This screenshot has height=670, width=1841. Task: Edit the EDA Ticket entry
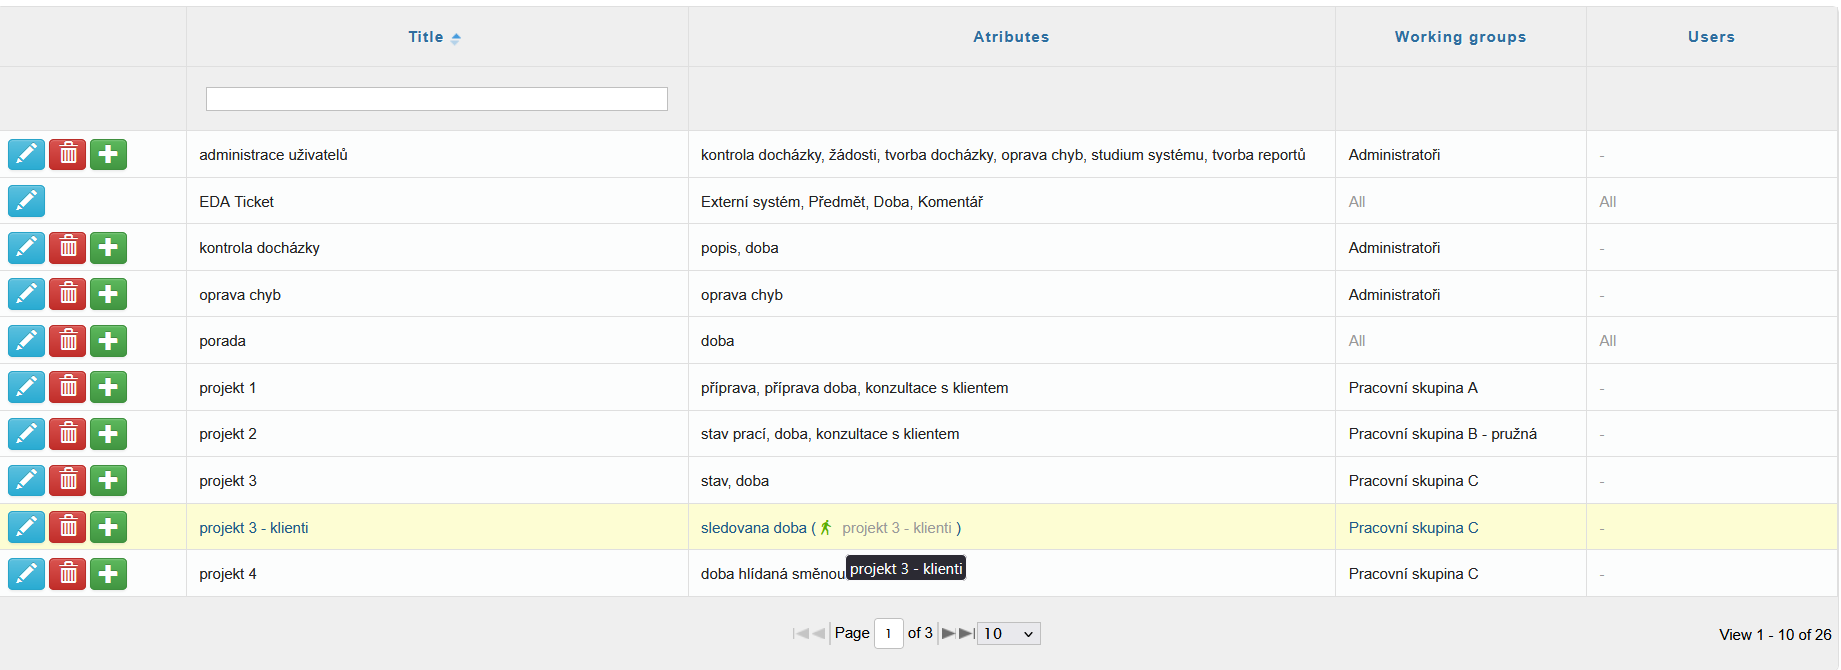[x=26, y=202]
